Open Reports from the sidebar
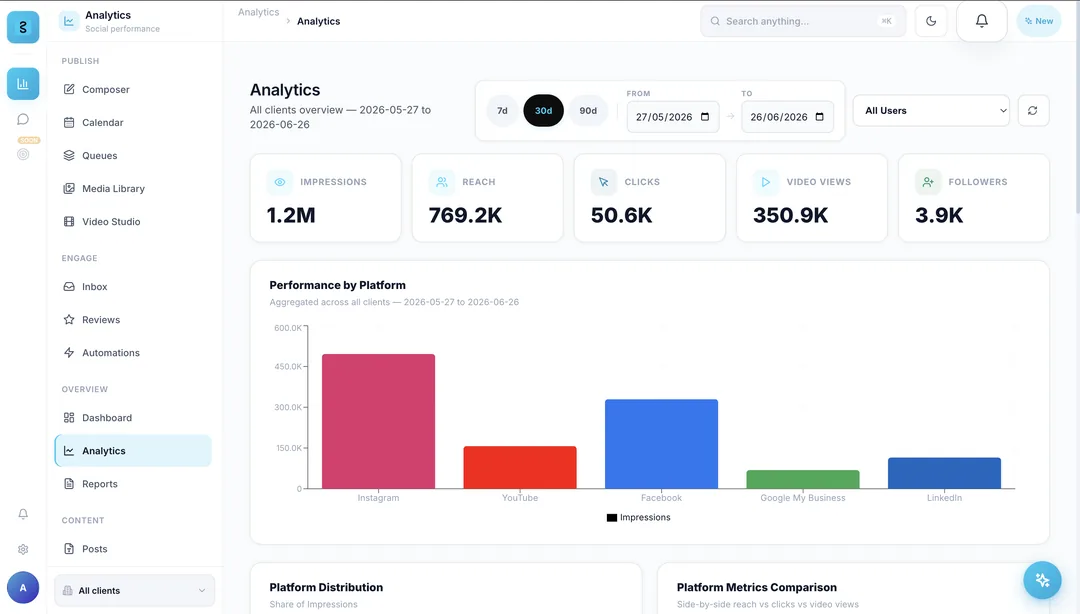Image resolution: width=1080 pixels, height=614 pixels. point(133,484)
